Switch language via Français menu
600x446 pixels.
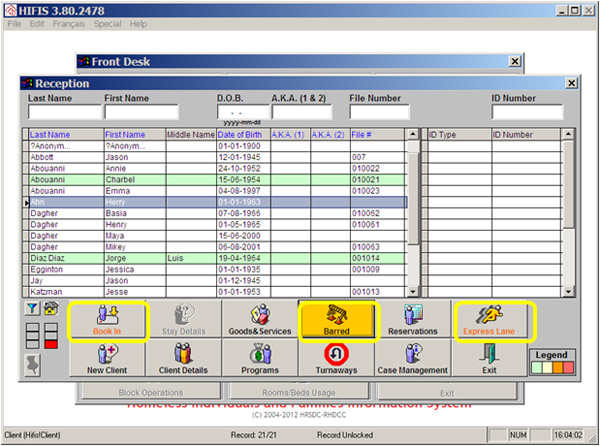pyautogui.click(x=68, y=23)
